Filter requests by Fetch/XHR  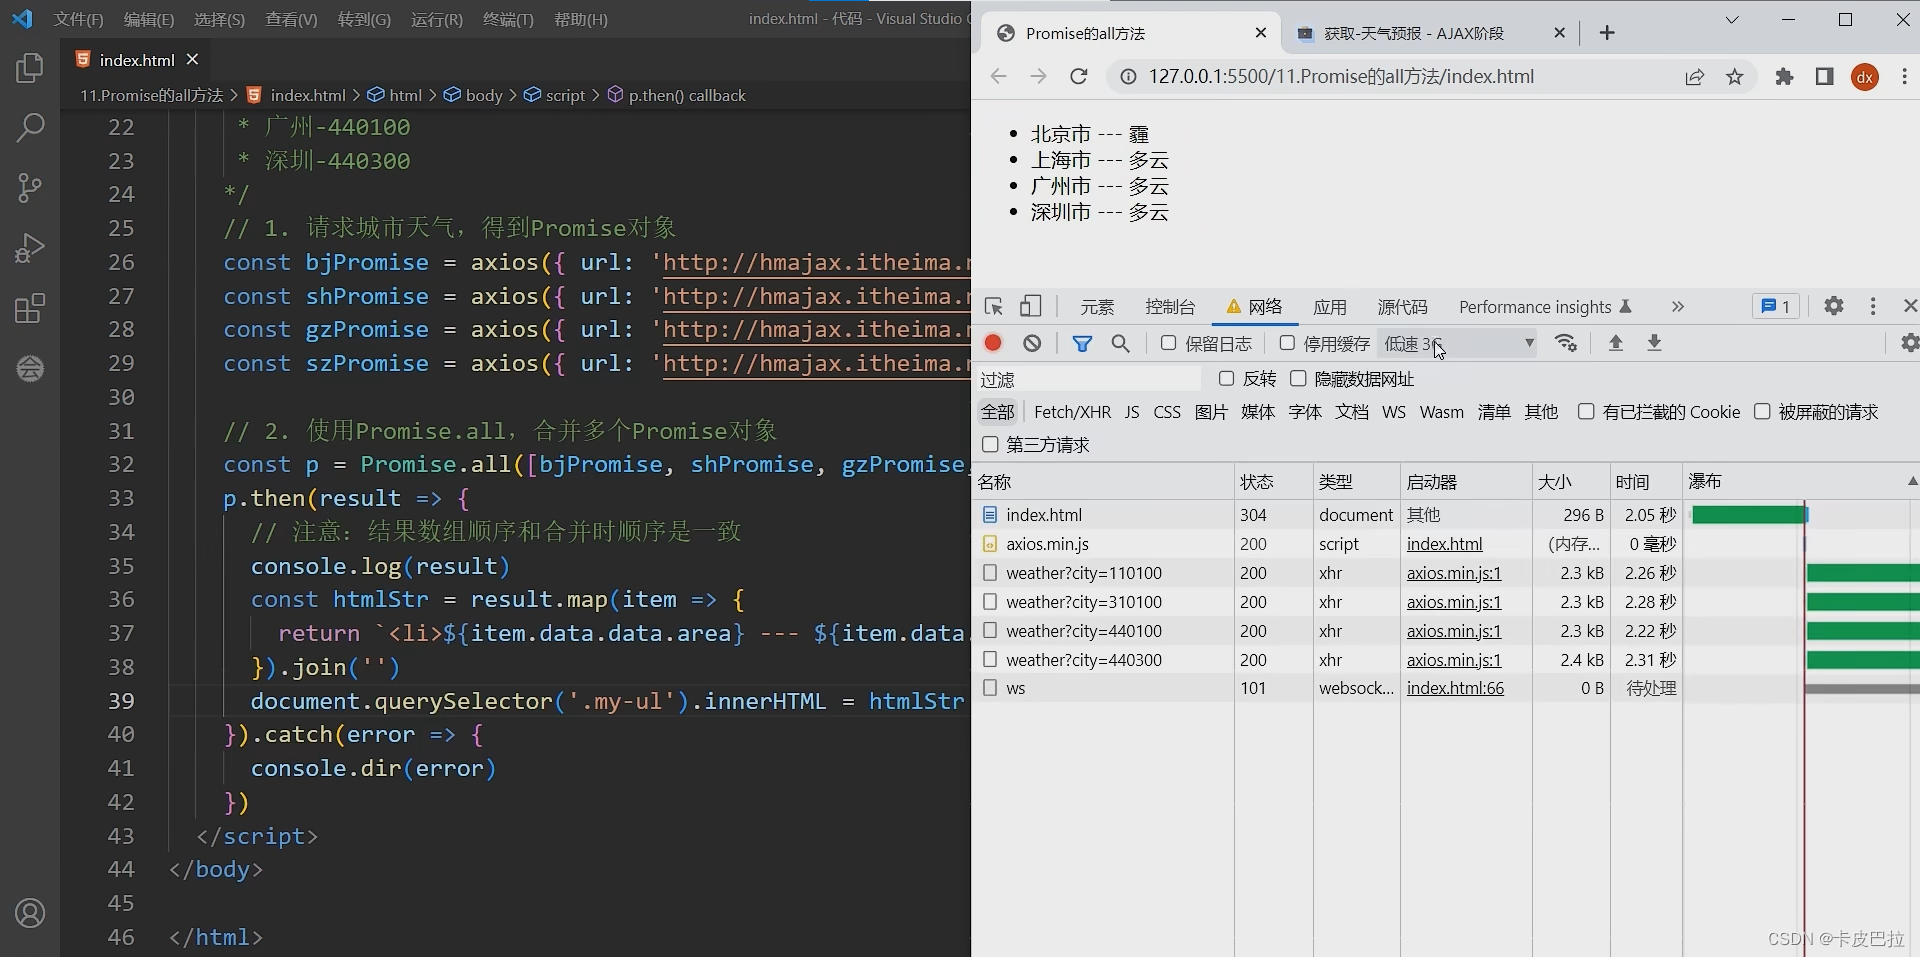(x=1072, y=412)
